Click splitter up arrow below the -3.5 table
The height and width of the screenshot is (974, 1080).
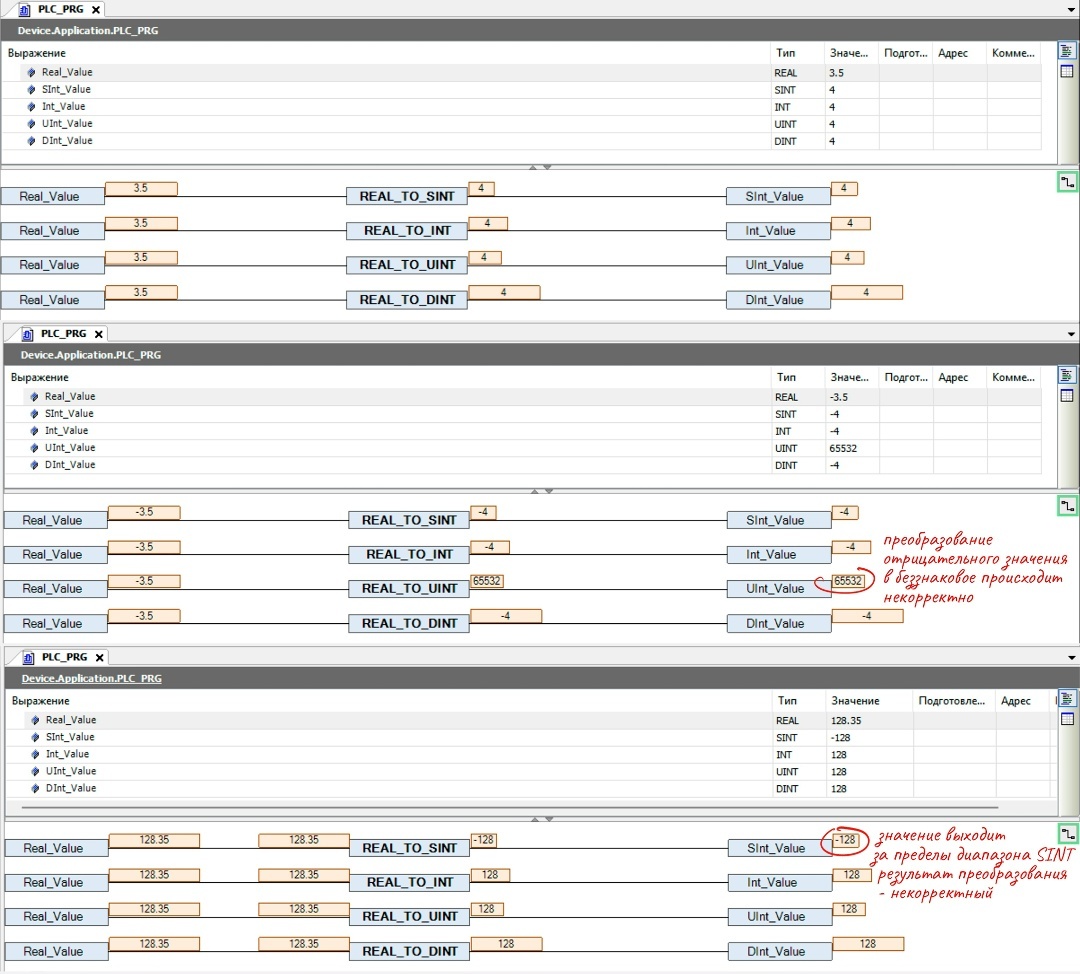click(534, 491)
